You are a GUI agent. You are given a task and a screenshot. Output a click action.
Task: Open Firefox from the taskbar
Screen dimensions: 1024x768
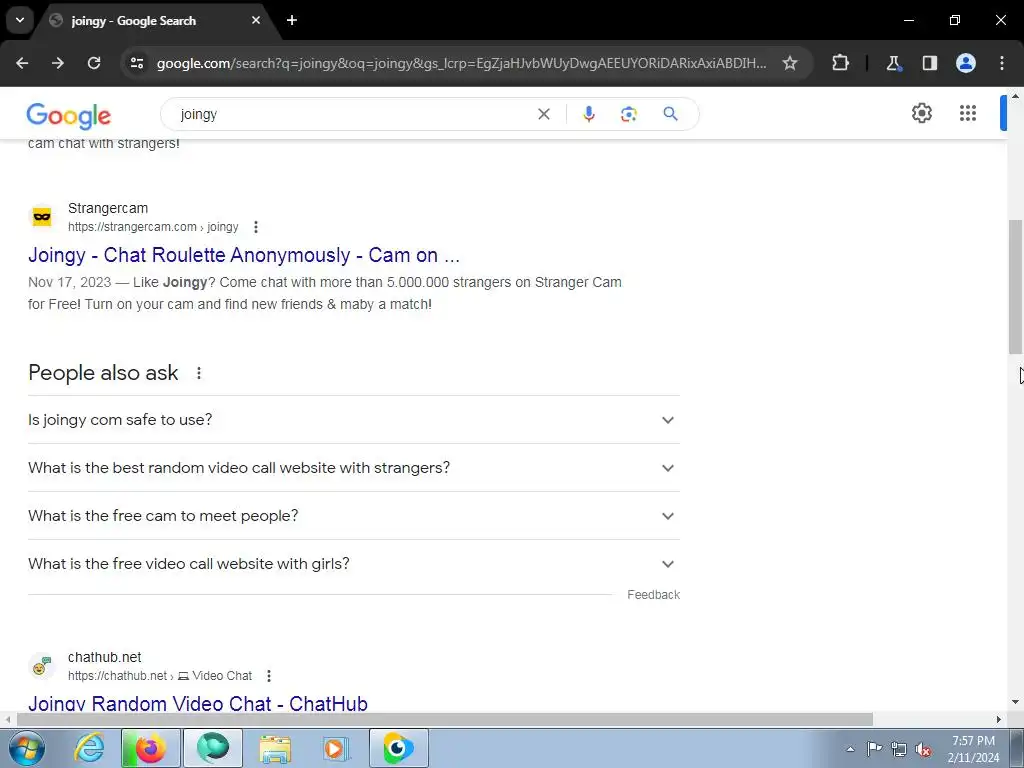pyautogui.click(x=151, y=748)
